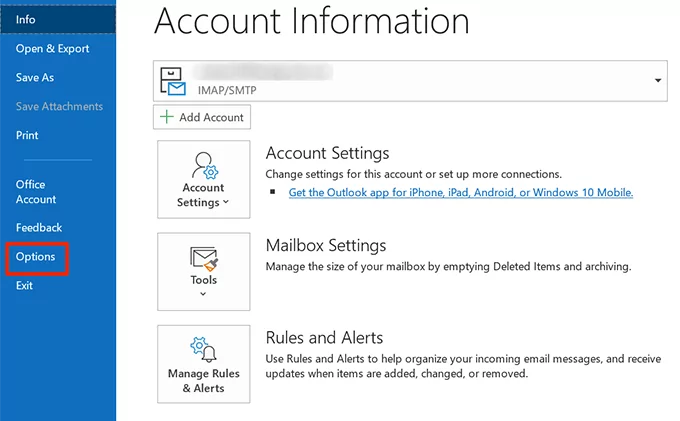Select the Info tab in sidebar
This screenshot has width=680, height=421.
(x=27, y=19)
